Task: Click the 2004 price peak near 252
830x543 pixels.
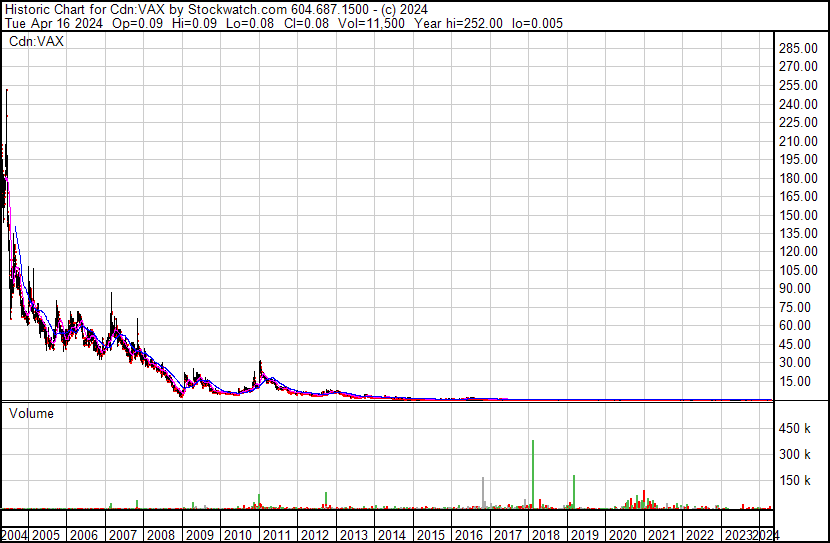Action: 7,91
